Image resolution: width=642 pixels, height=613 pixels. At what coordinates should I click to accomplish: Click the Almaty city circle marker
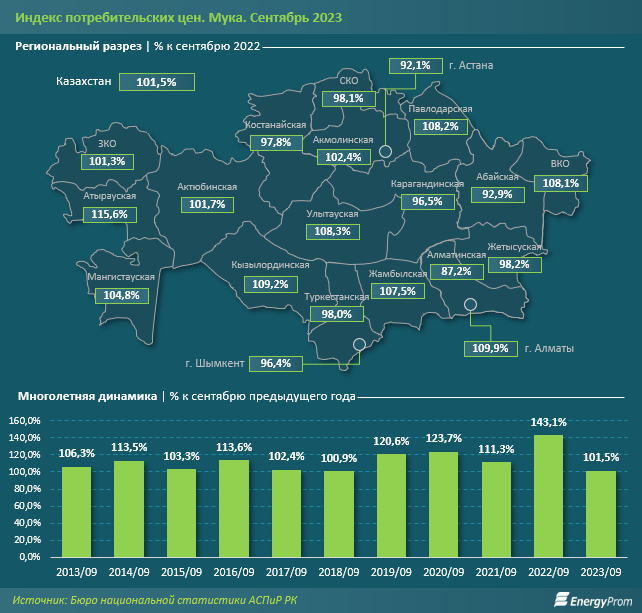(470, 304)
